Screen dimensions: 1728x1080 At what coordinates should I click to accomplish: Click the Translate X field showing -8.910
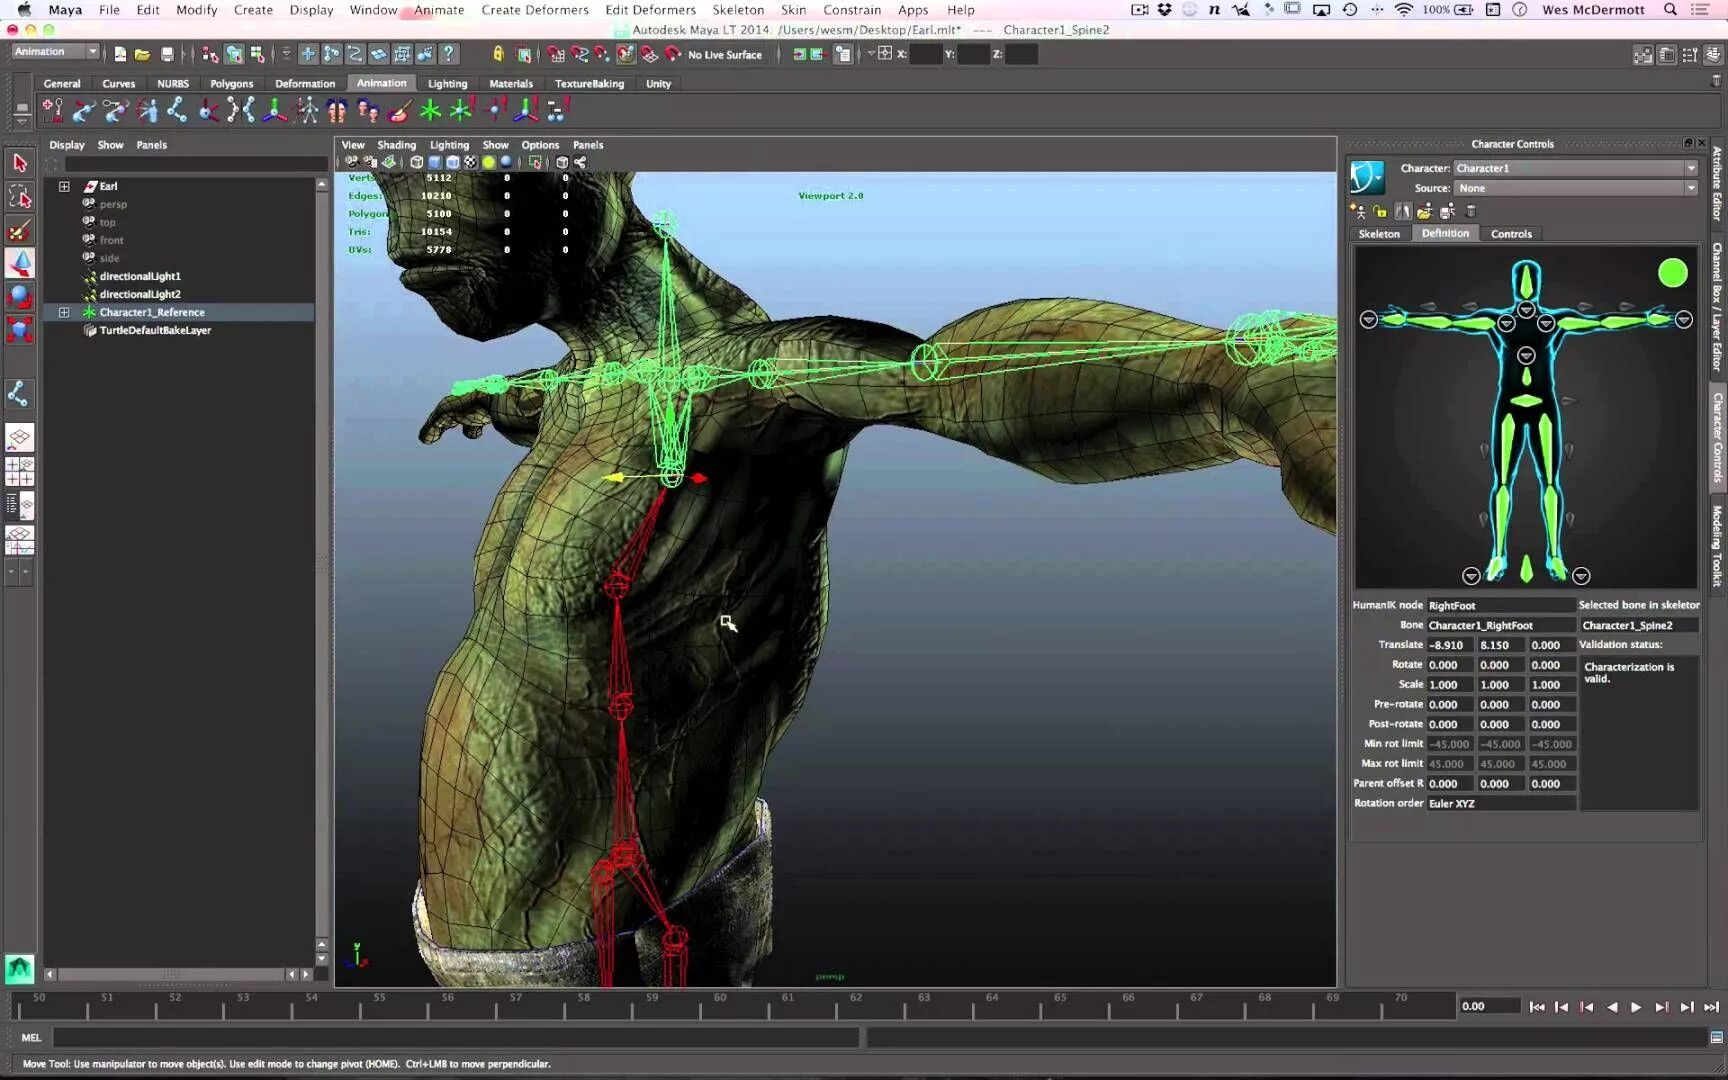pyautogui.click(x=1448, y=645)
